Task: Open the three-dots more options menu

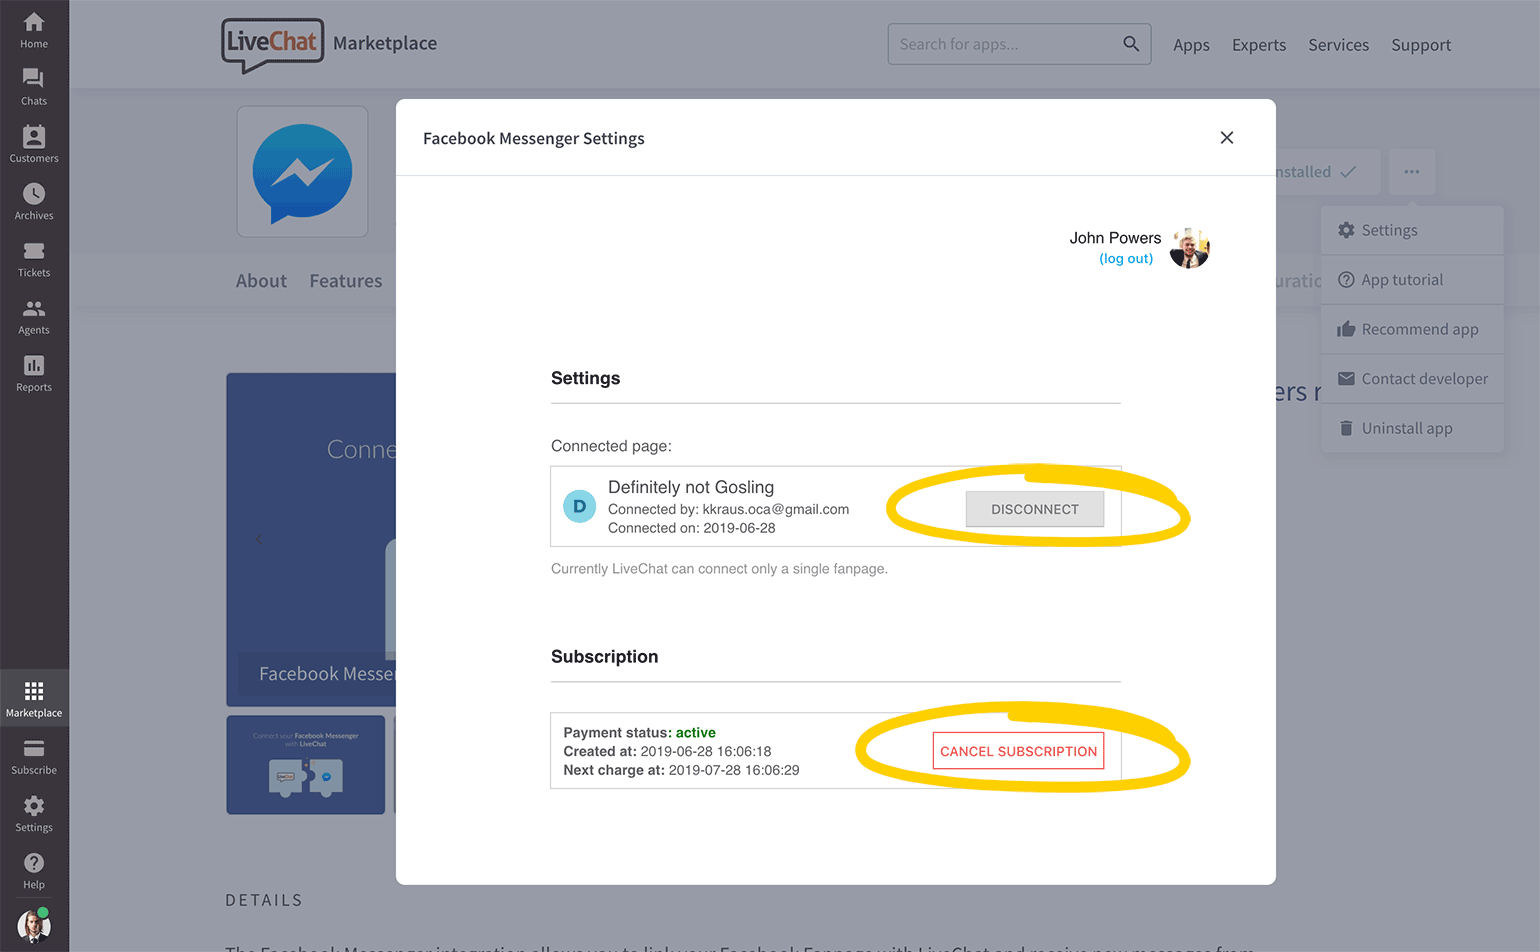Action: tap(1411, 172)
